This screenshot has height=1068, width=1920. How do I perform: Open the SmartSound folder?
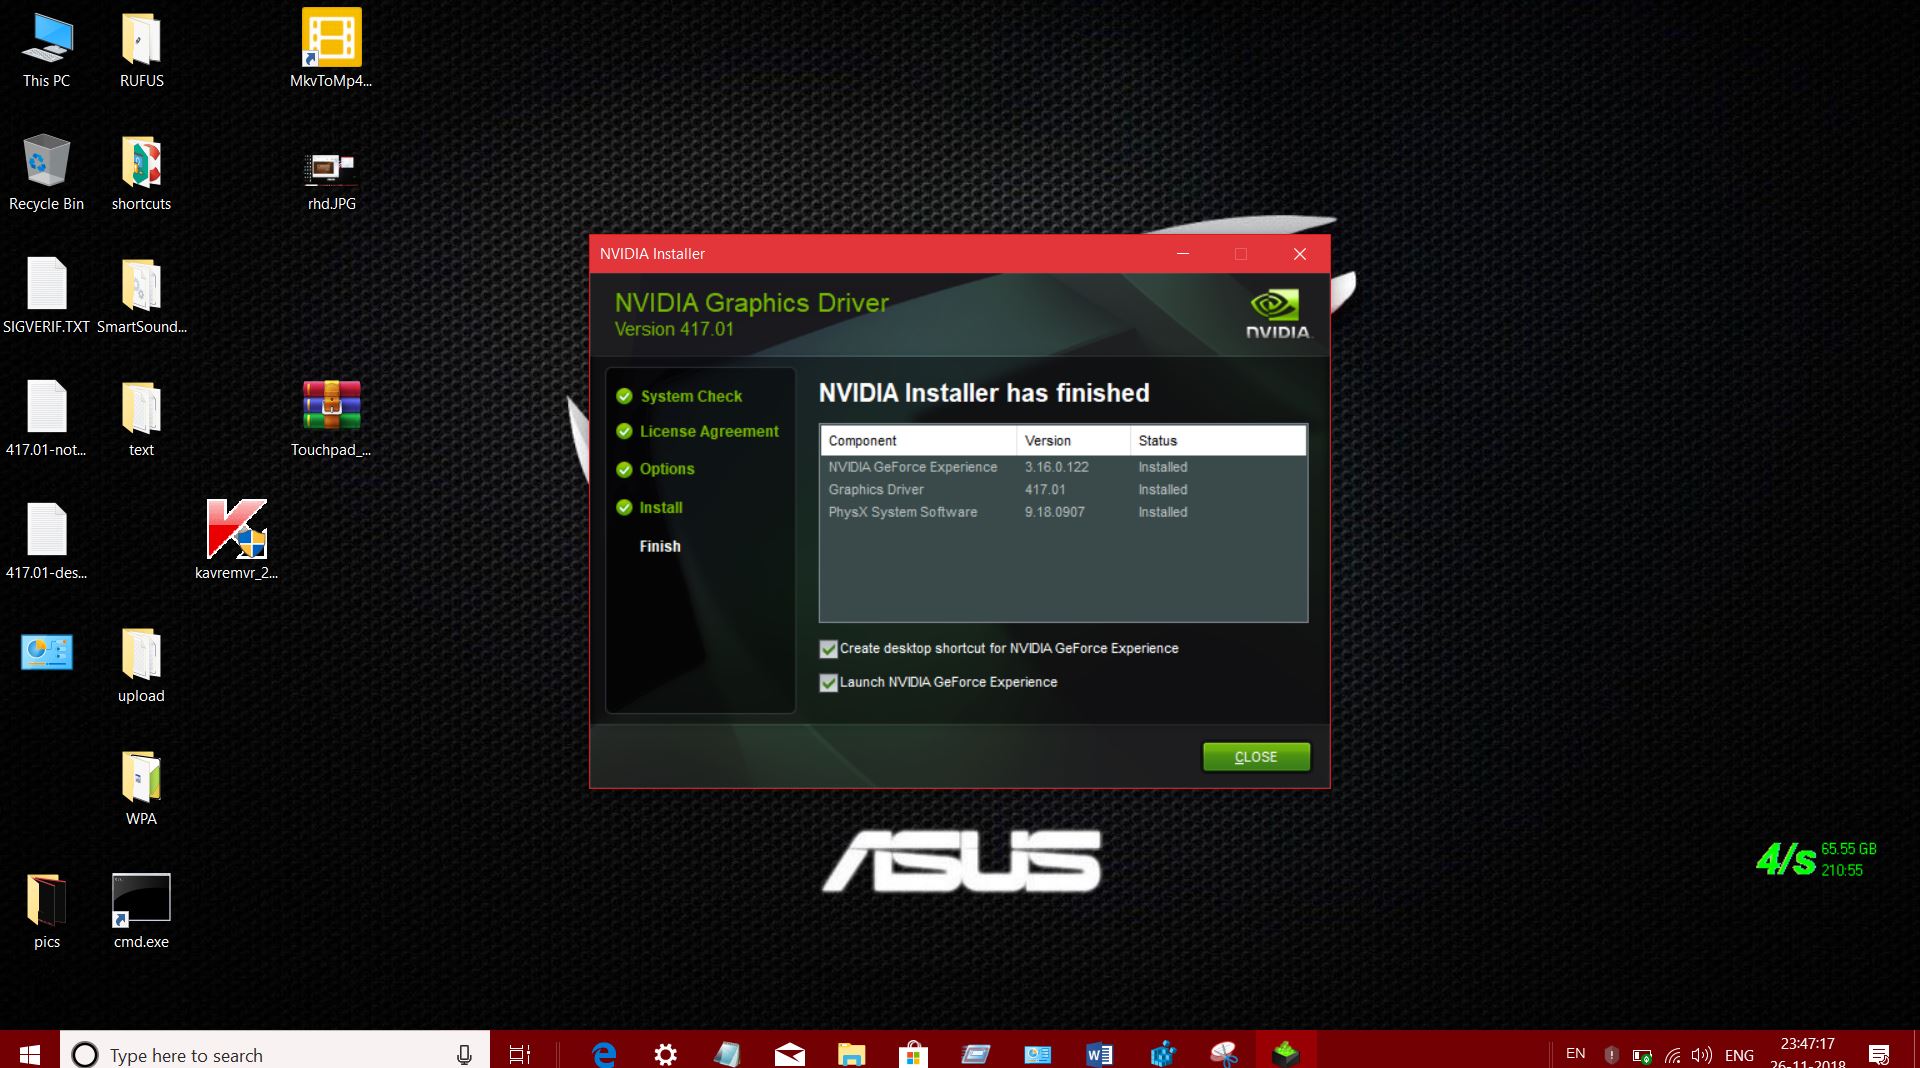tap(141, 296)
